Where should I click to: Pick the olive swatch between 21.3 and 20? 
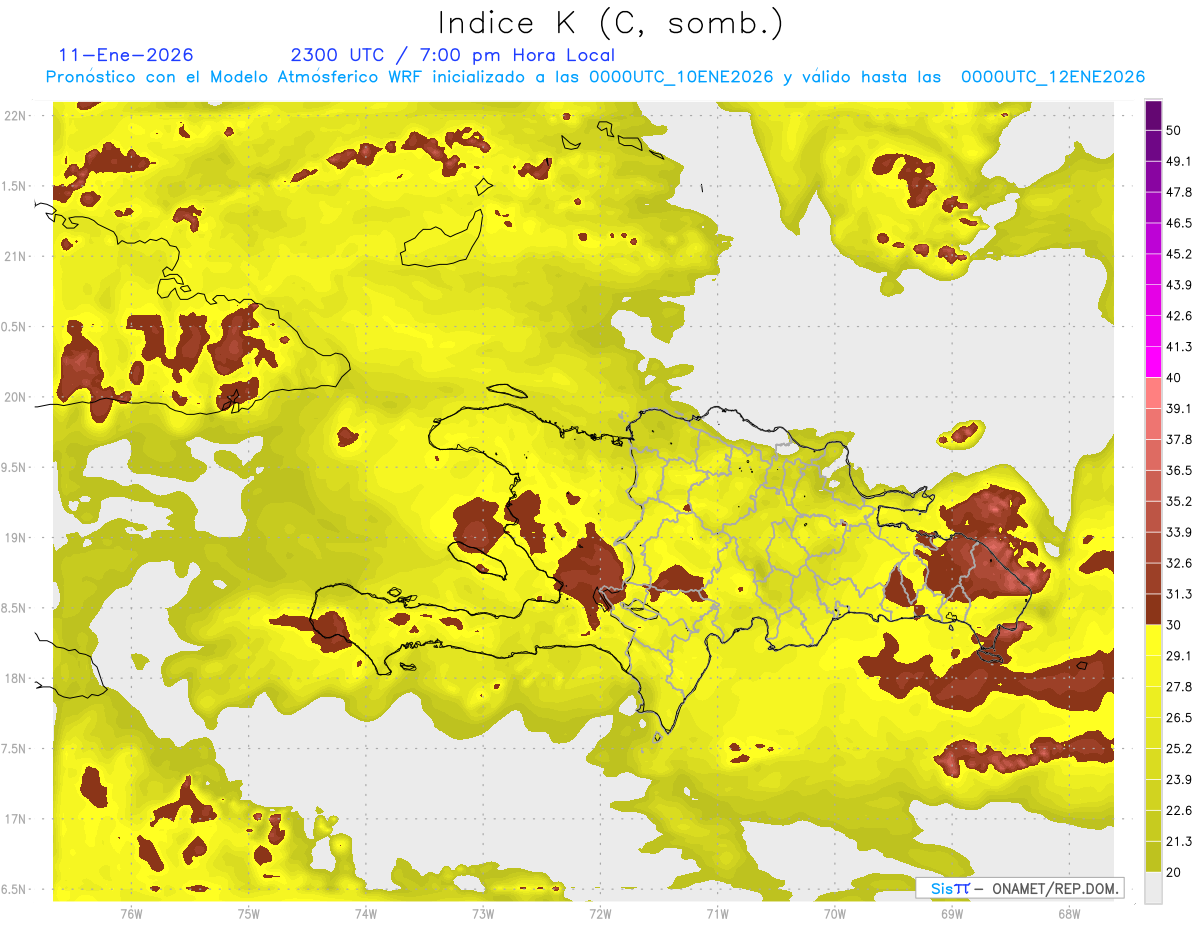[1153, 858]
